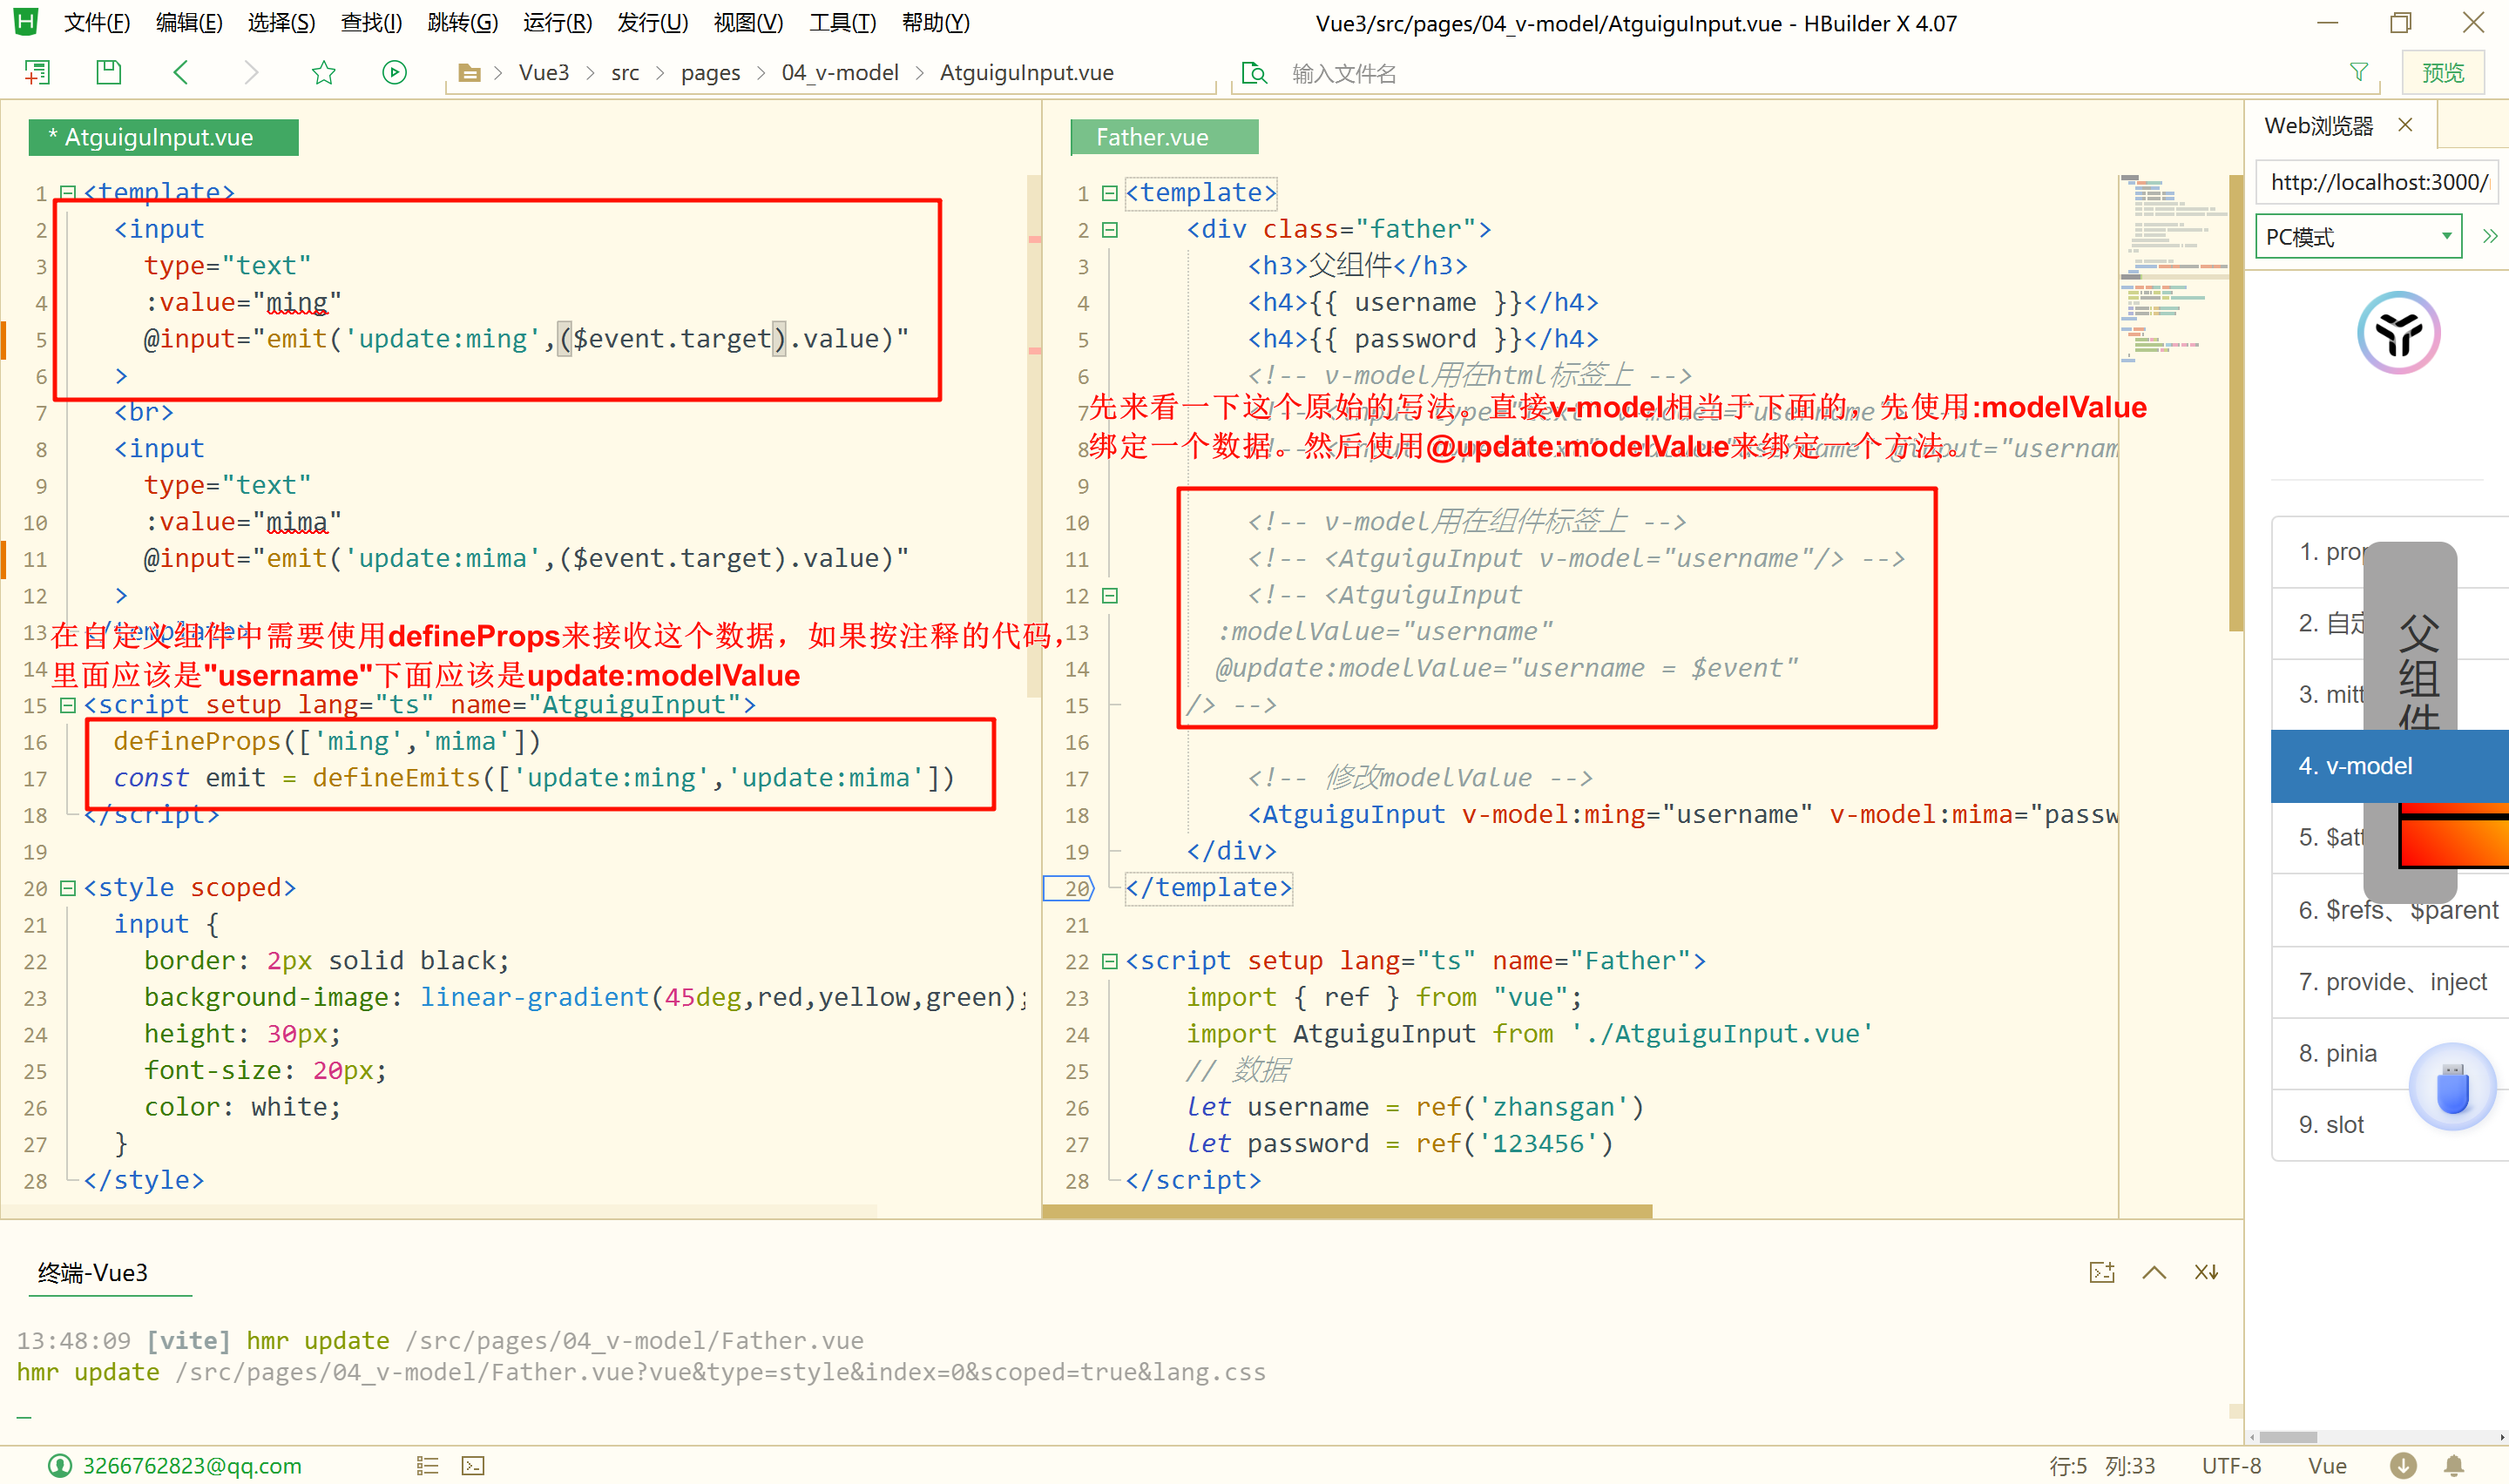
Task: Open the PC模式 dropdown
Action: (x=2357, y=237)
